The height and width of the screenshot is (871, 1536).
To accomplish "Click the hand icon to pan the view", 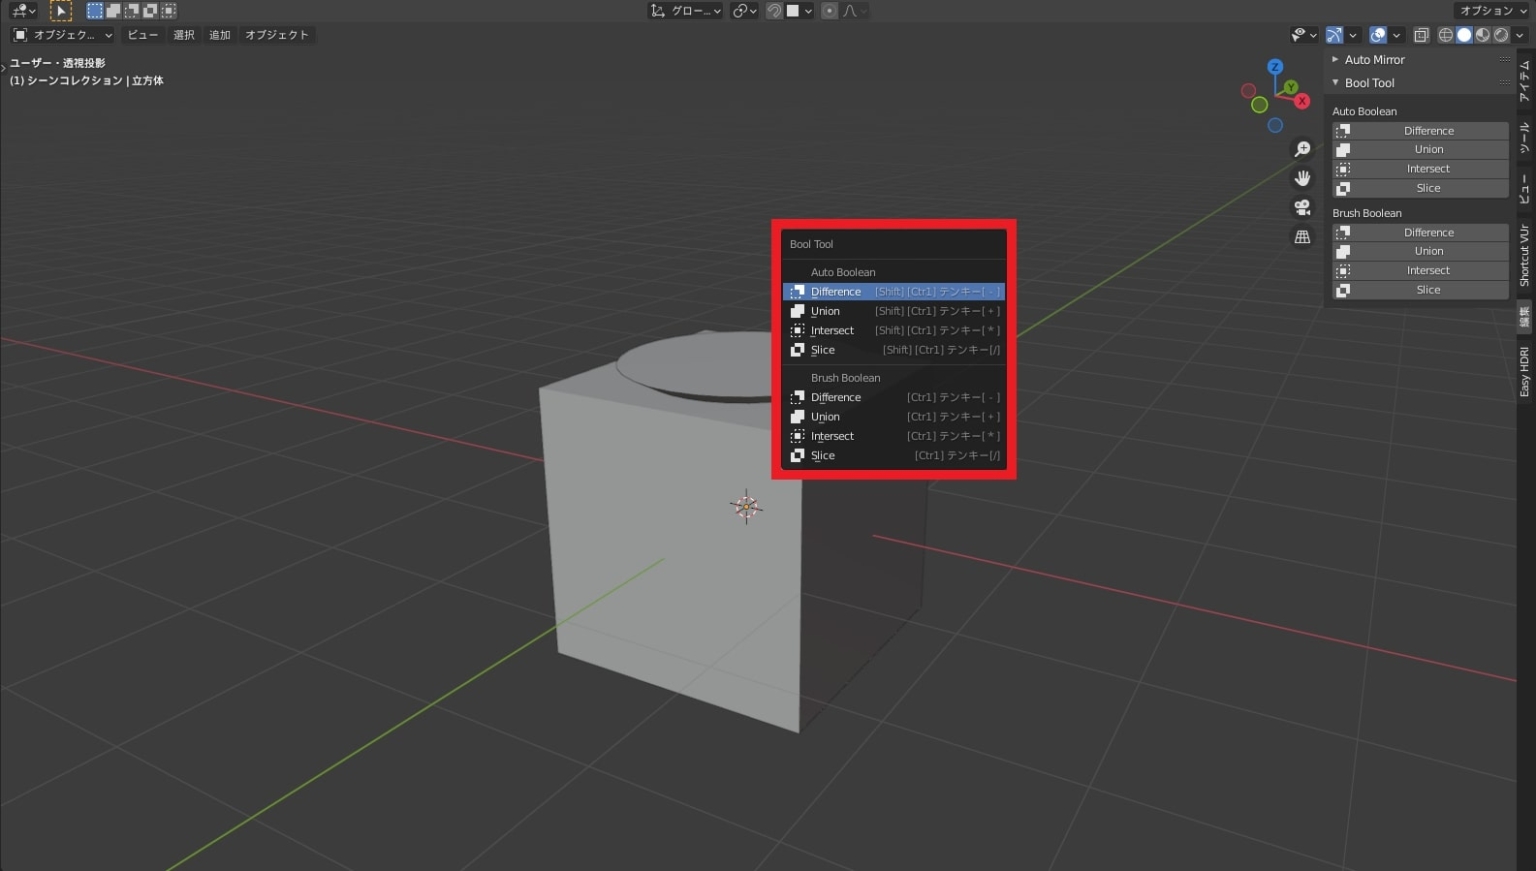I will coord(1302,178).
